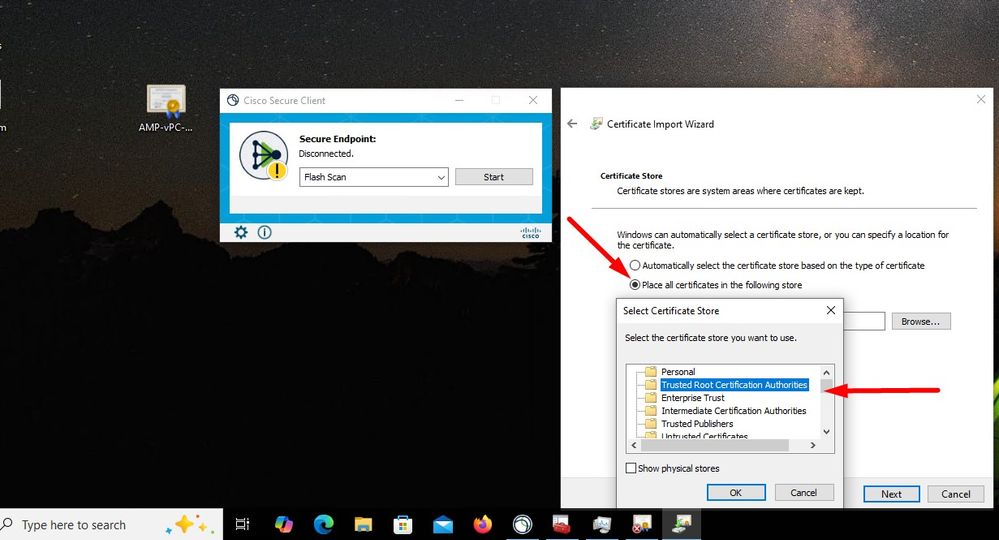Click the Cisco logo in Secure Client
This screenshot has width=999, height=540.
click(x=531, y=232)
